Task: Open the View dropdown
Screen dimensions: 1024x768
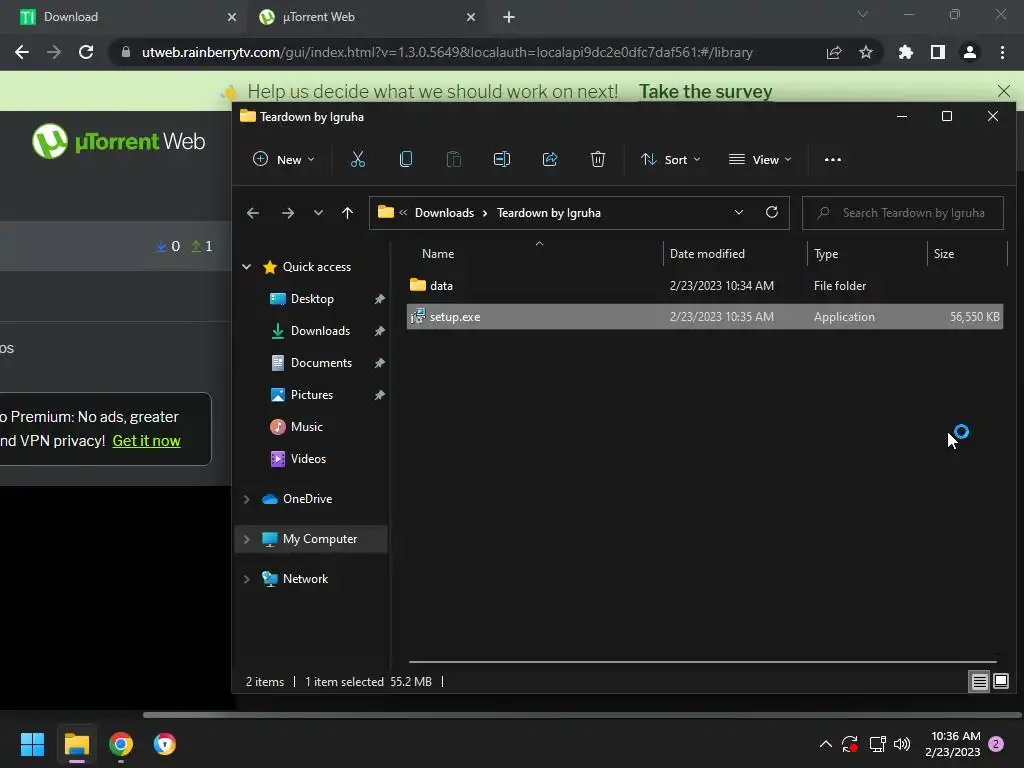Action: (x=760, y=159)
